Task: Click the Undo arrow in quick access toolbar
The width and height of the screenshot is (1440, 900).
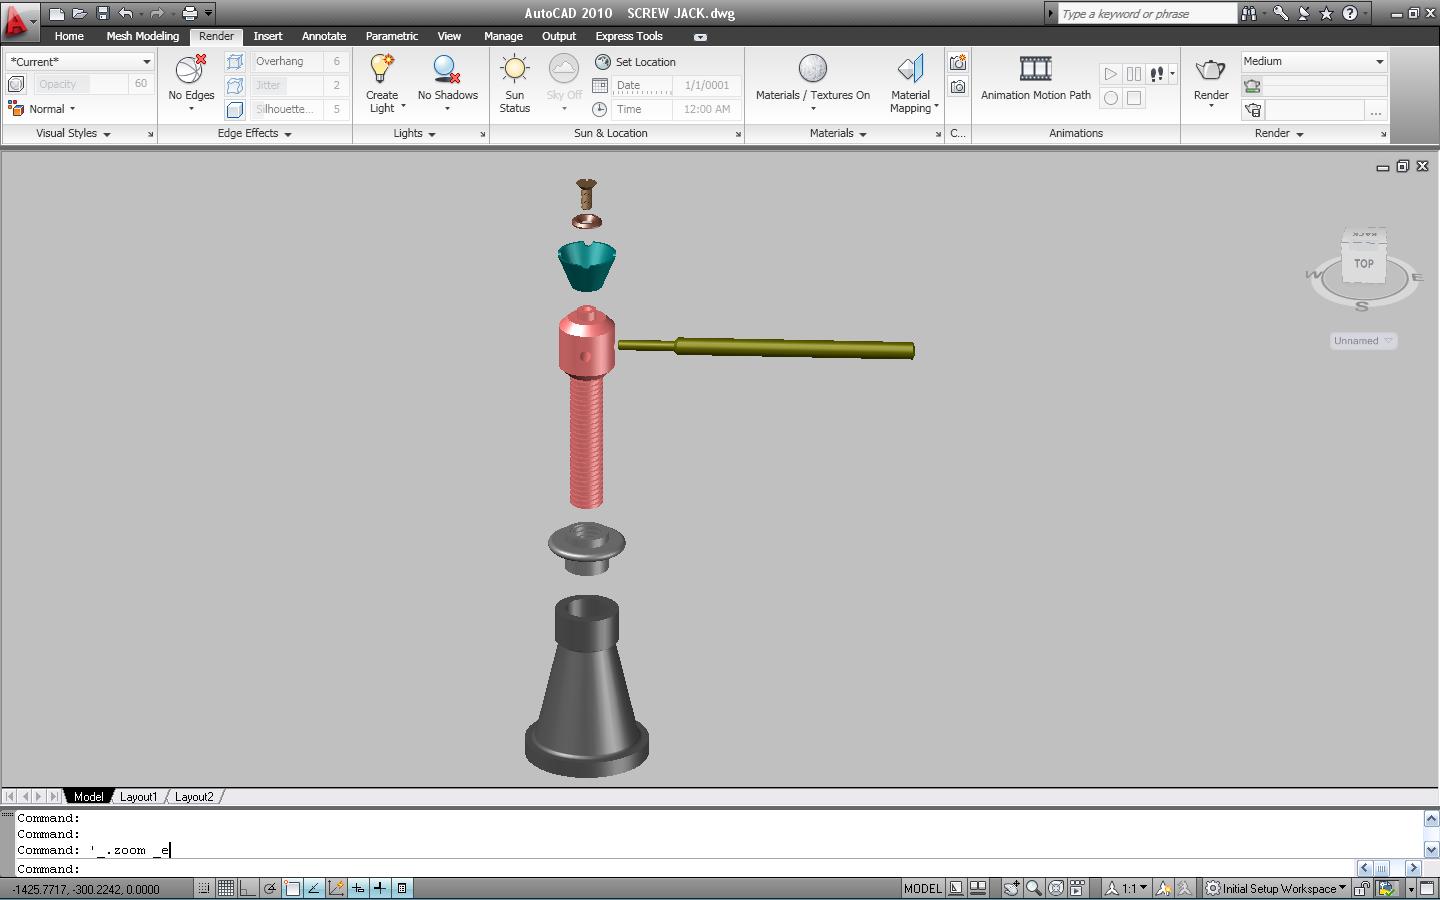Action: click(x=125, y=13)
